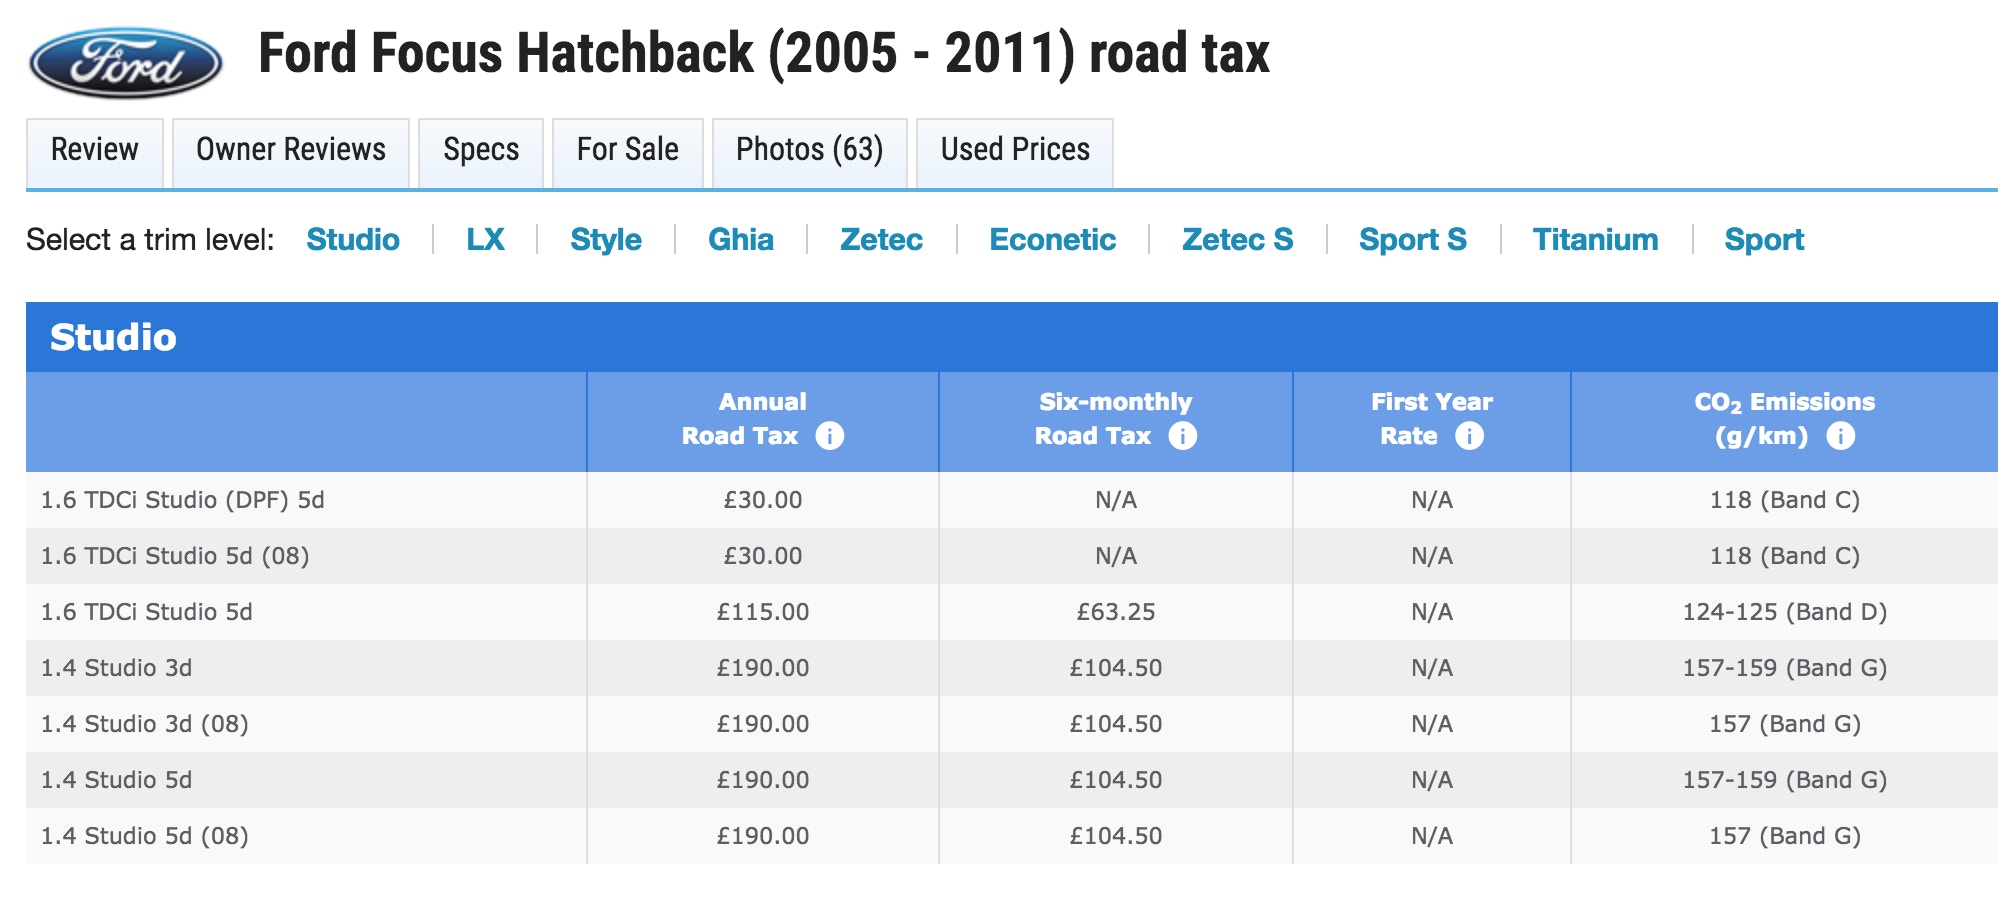Select the LX trim level

487,240
